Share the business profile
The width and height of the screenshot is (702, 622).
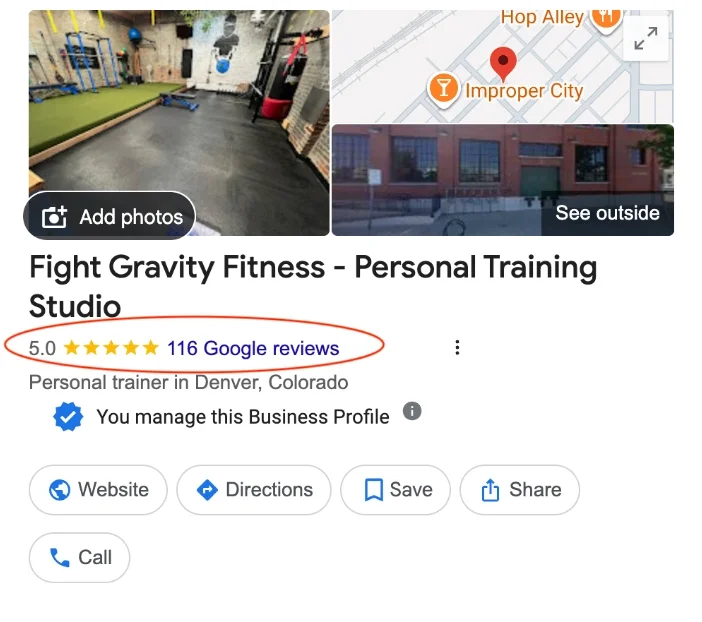520,489
